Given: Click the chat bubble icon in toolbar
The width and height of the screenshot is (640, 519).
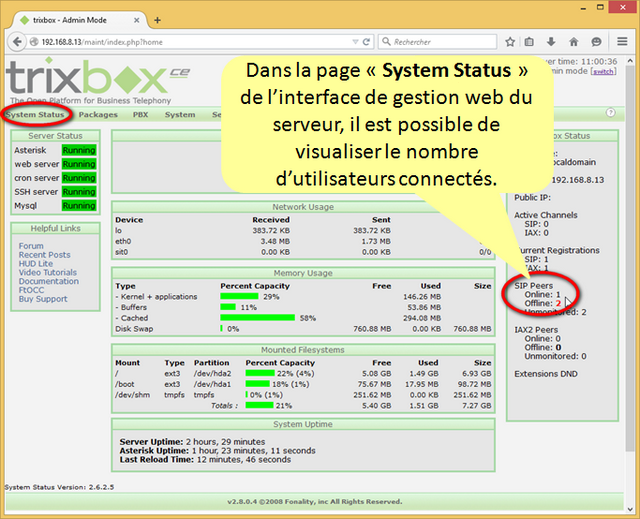Looking at the screenshot, I should point(596,42).
